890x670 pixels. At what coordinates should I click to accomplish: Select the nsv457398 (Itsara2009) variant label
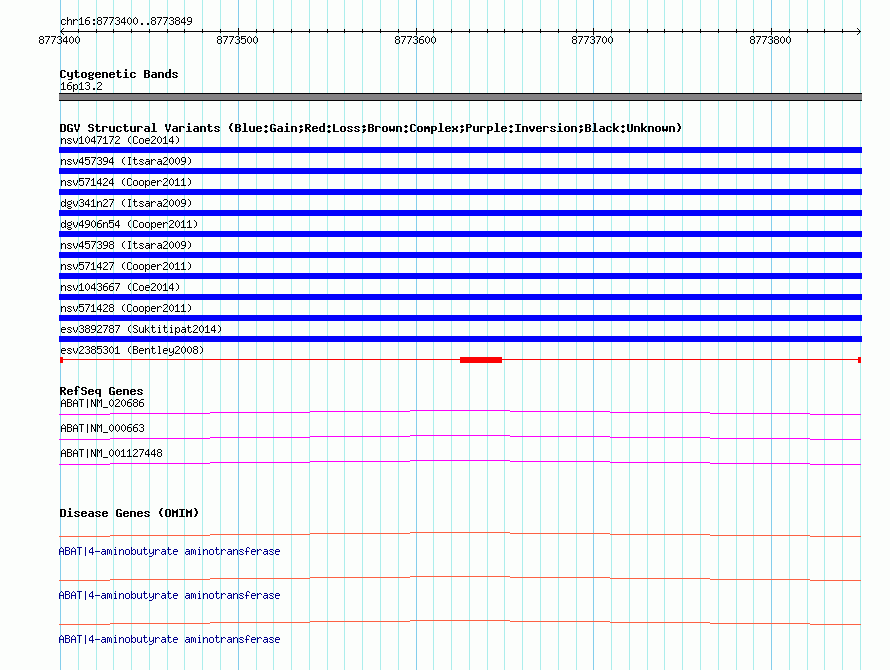[126, 245]
